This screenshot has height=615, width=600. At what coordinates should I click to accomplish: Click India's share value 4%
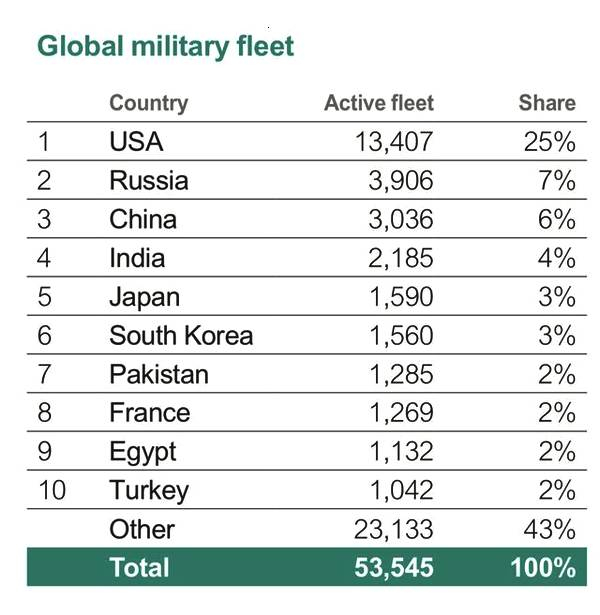click(557, 258)
